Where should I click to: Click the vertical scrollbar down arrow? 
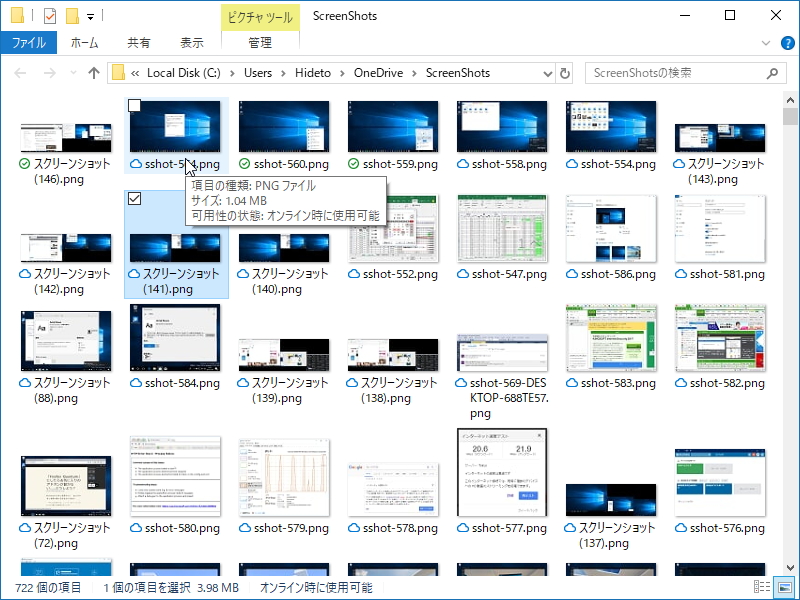coord(789,565)
